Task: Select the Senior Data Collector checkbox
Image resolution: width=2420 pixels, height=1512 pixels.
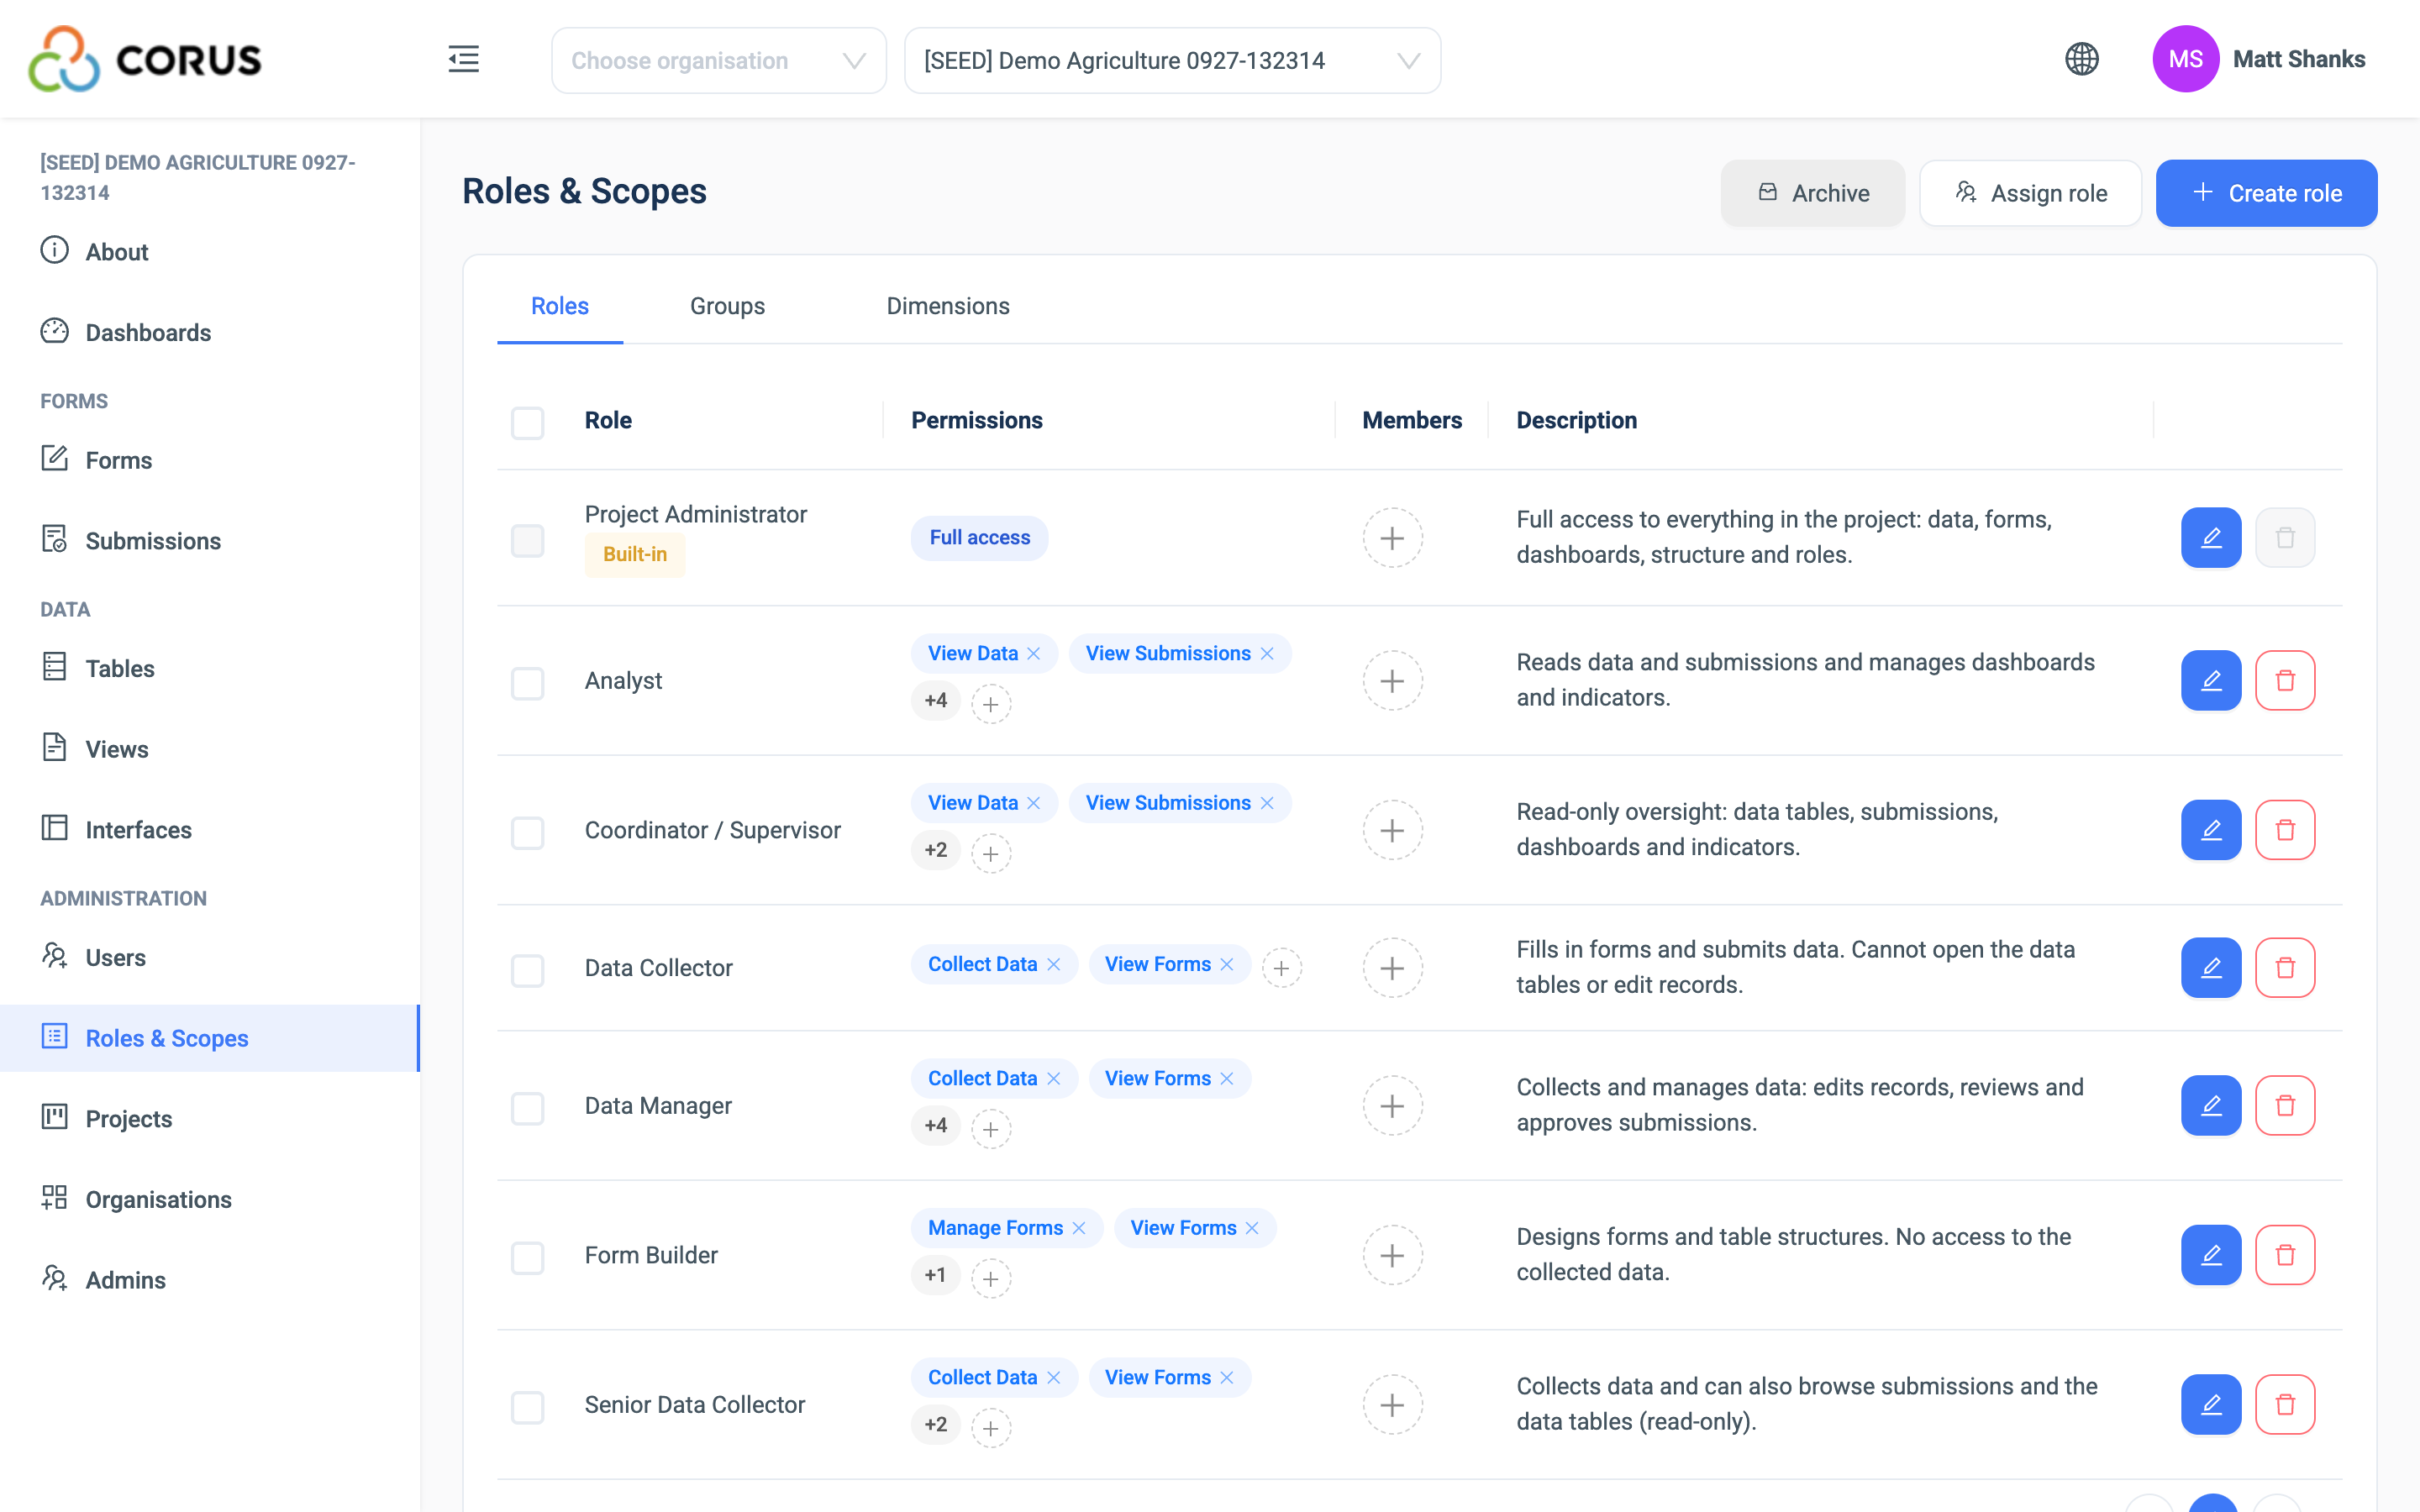Action: click(527, 1408)
